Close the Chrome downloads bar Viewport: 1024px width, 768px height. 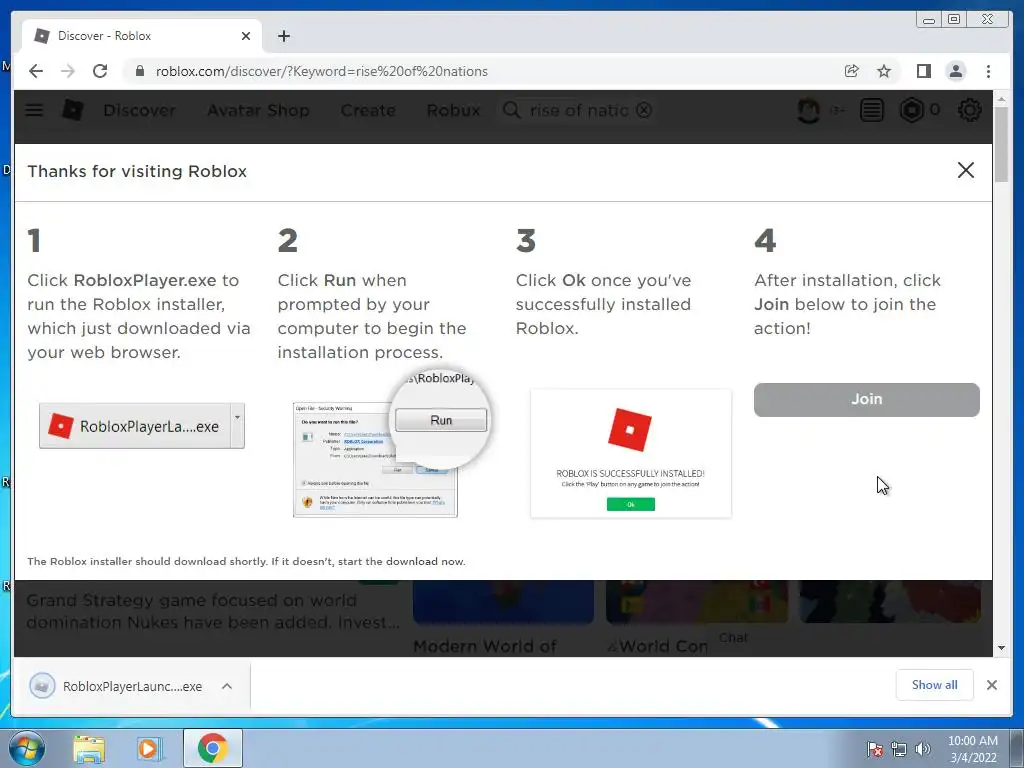[991, 685]
